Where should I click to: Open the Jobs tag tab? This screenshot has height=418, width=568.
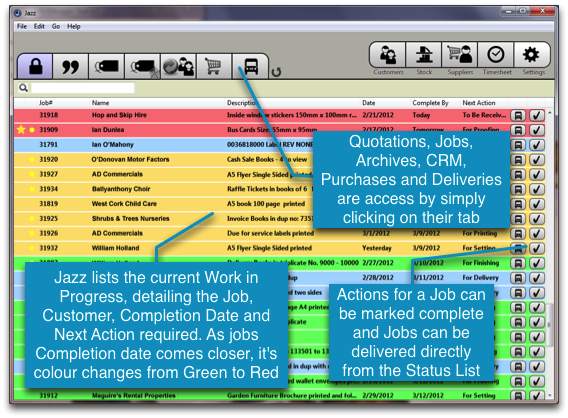coord(106,66)
